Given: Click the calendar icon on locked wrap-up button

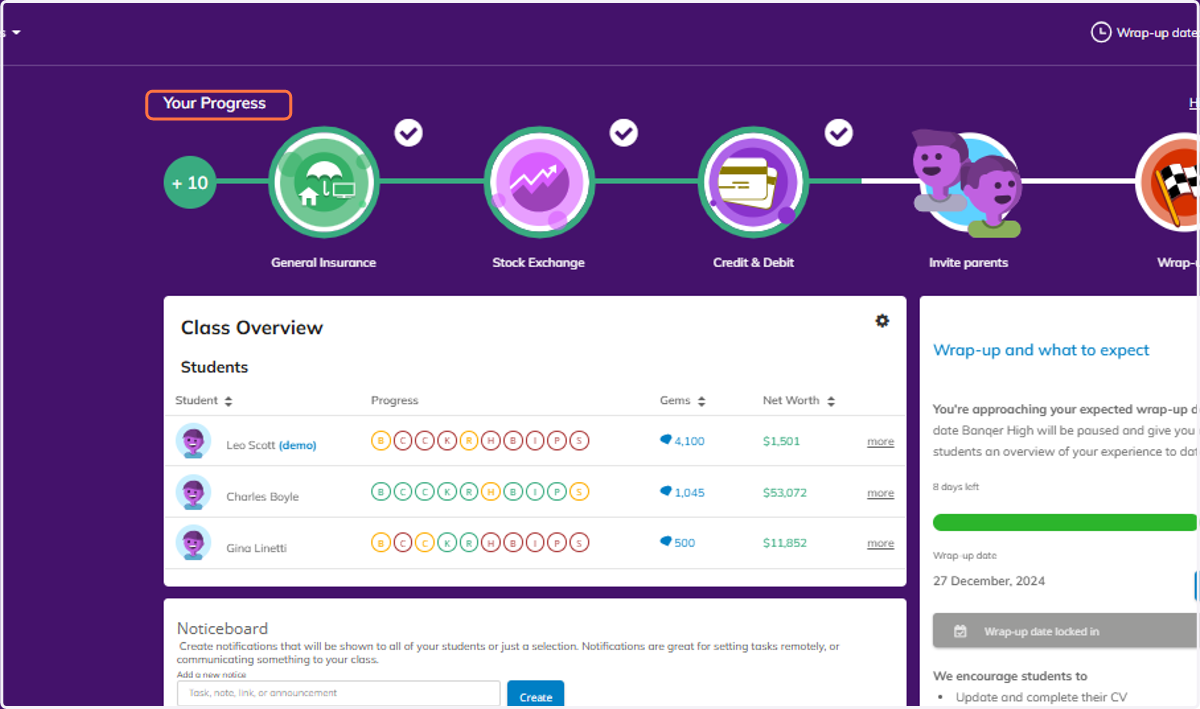Looking at the screenshot, I should click(x=960, y=632).
